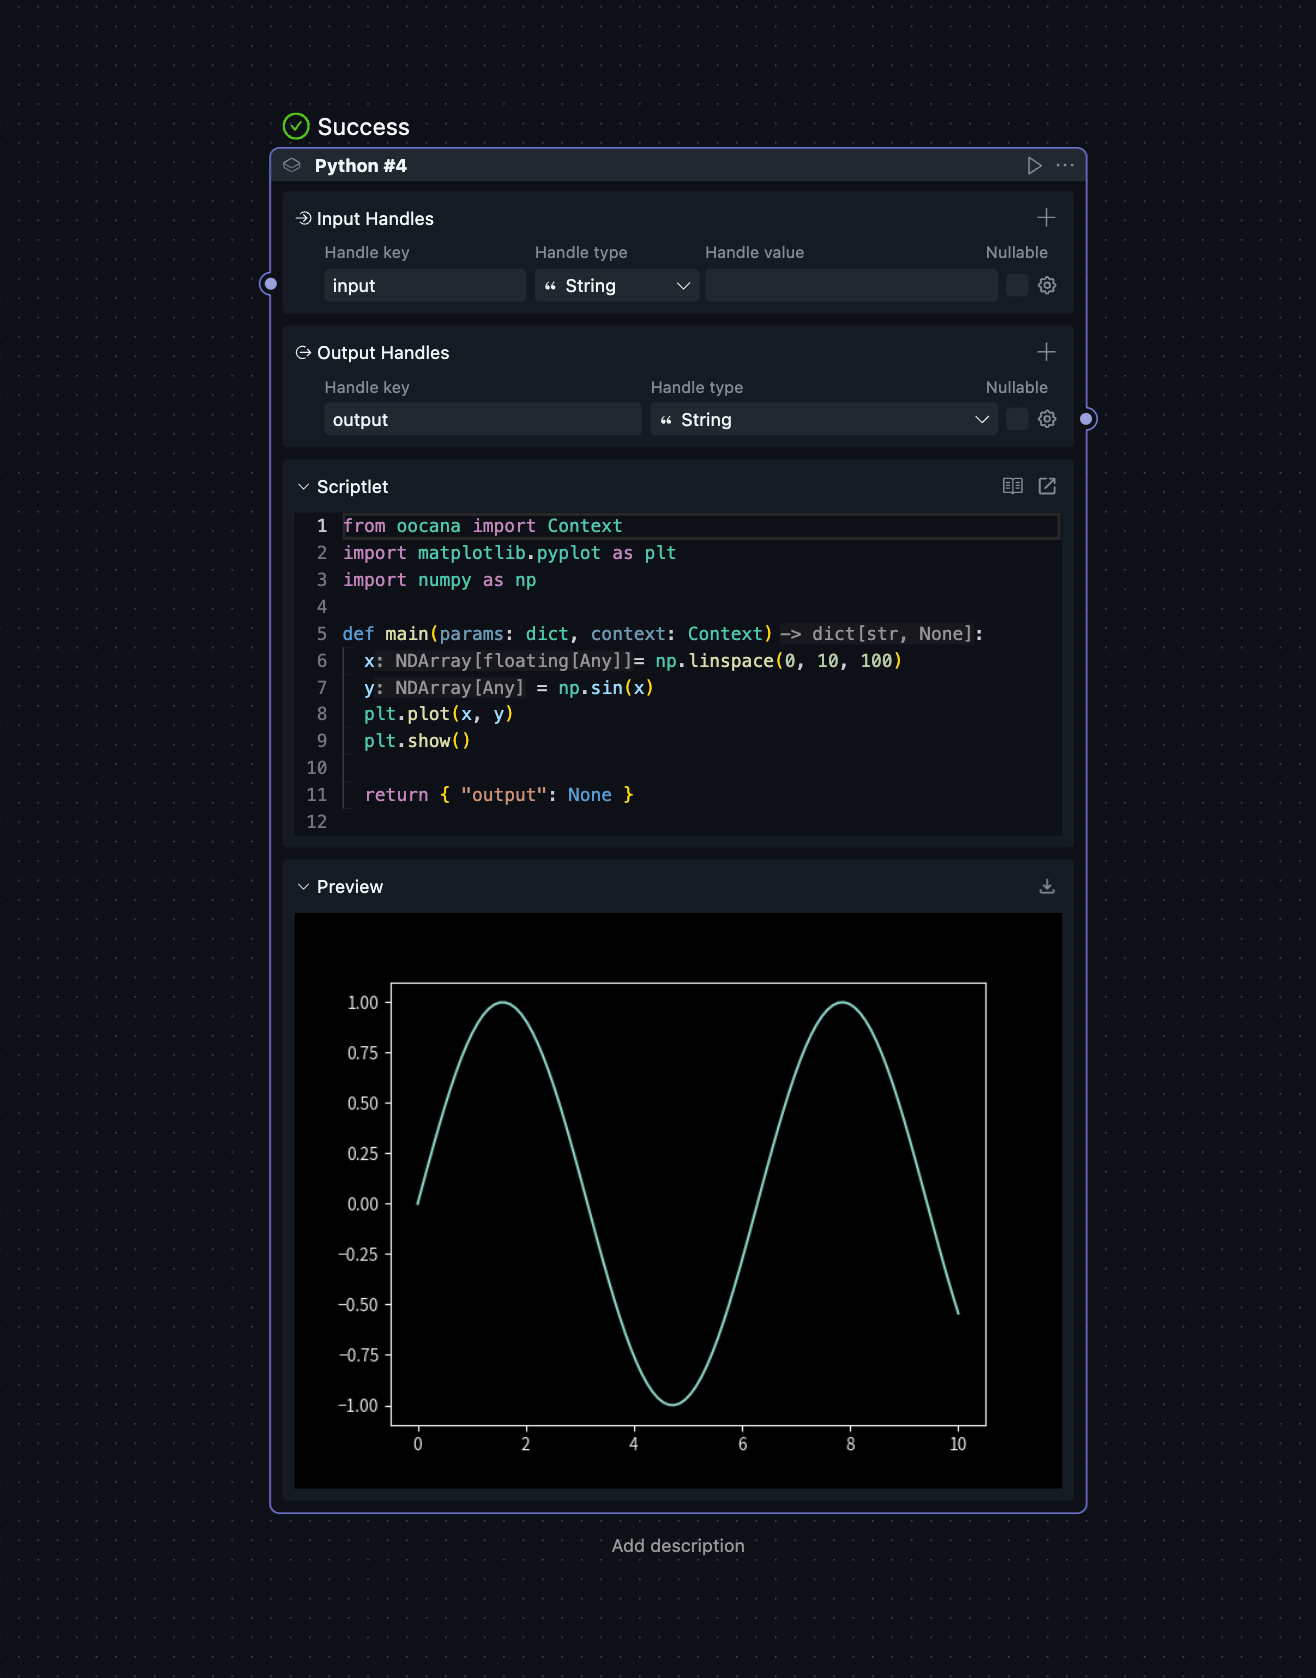Click the output connection port on right edge
The width and height of the screenshot is (1316, 1678).
(1087, 419)
